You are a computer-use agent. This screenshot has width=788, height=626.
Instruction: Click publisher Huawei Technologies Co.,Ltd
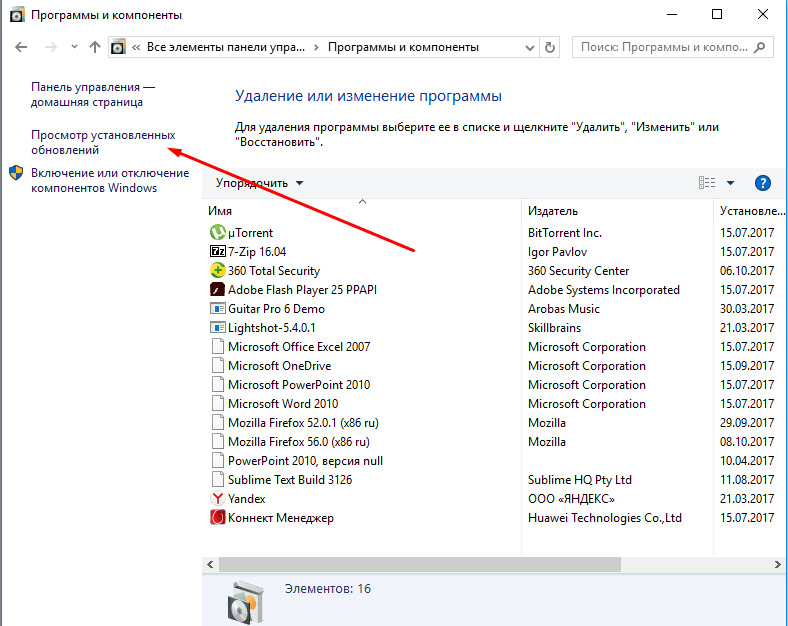pos(605,517)
